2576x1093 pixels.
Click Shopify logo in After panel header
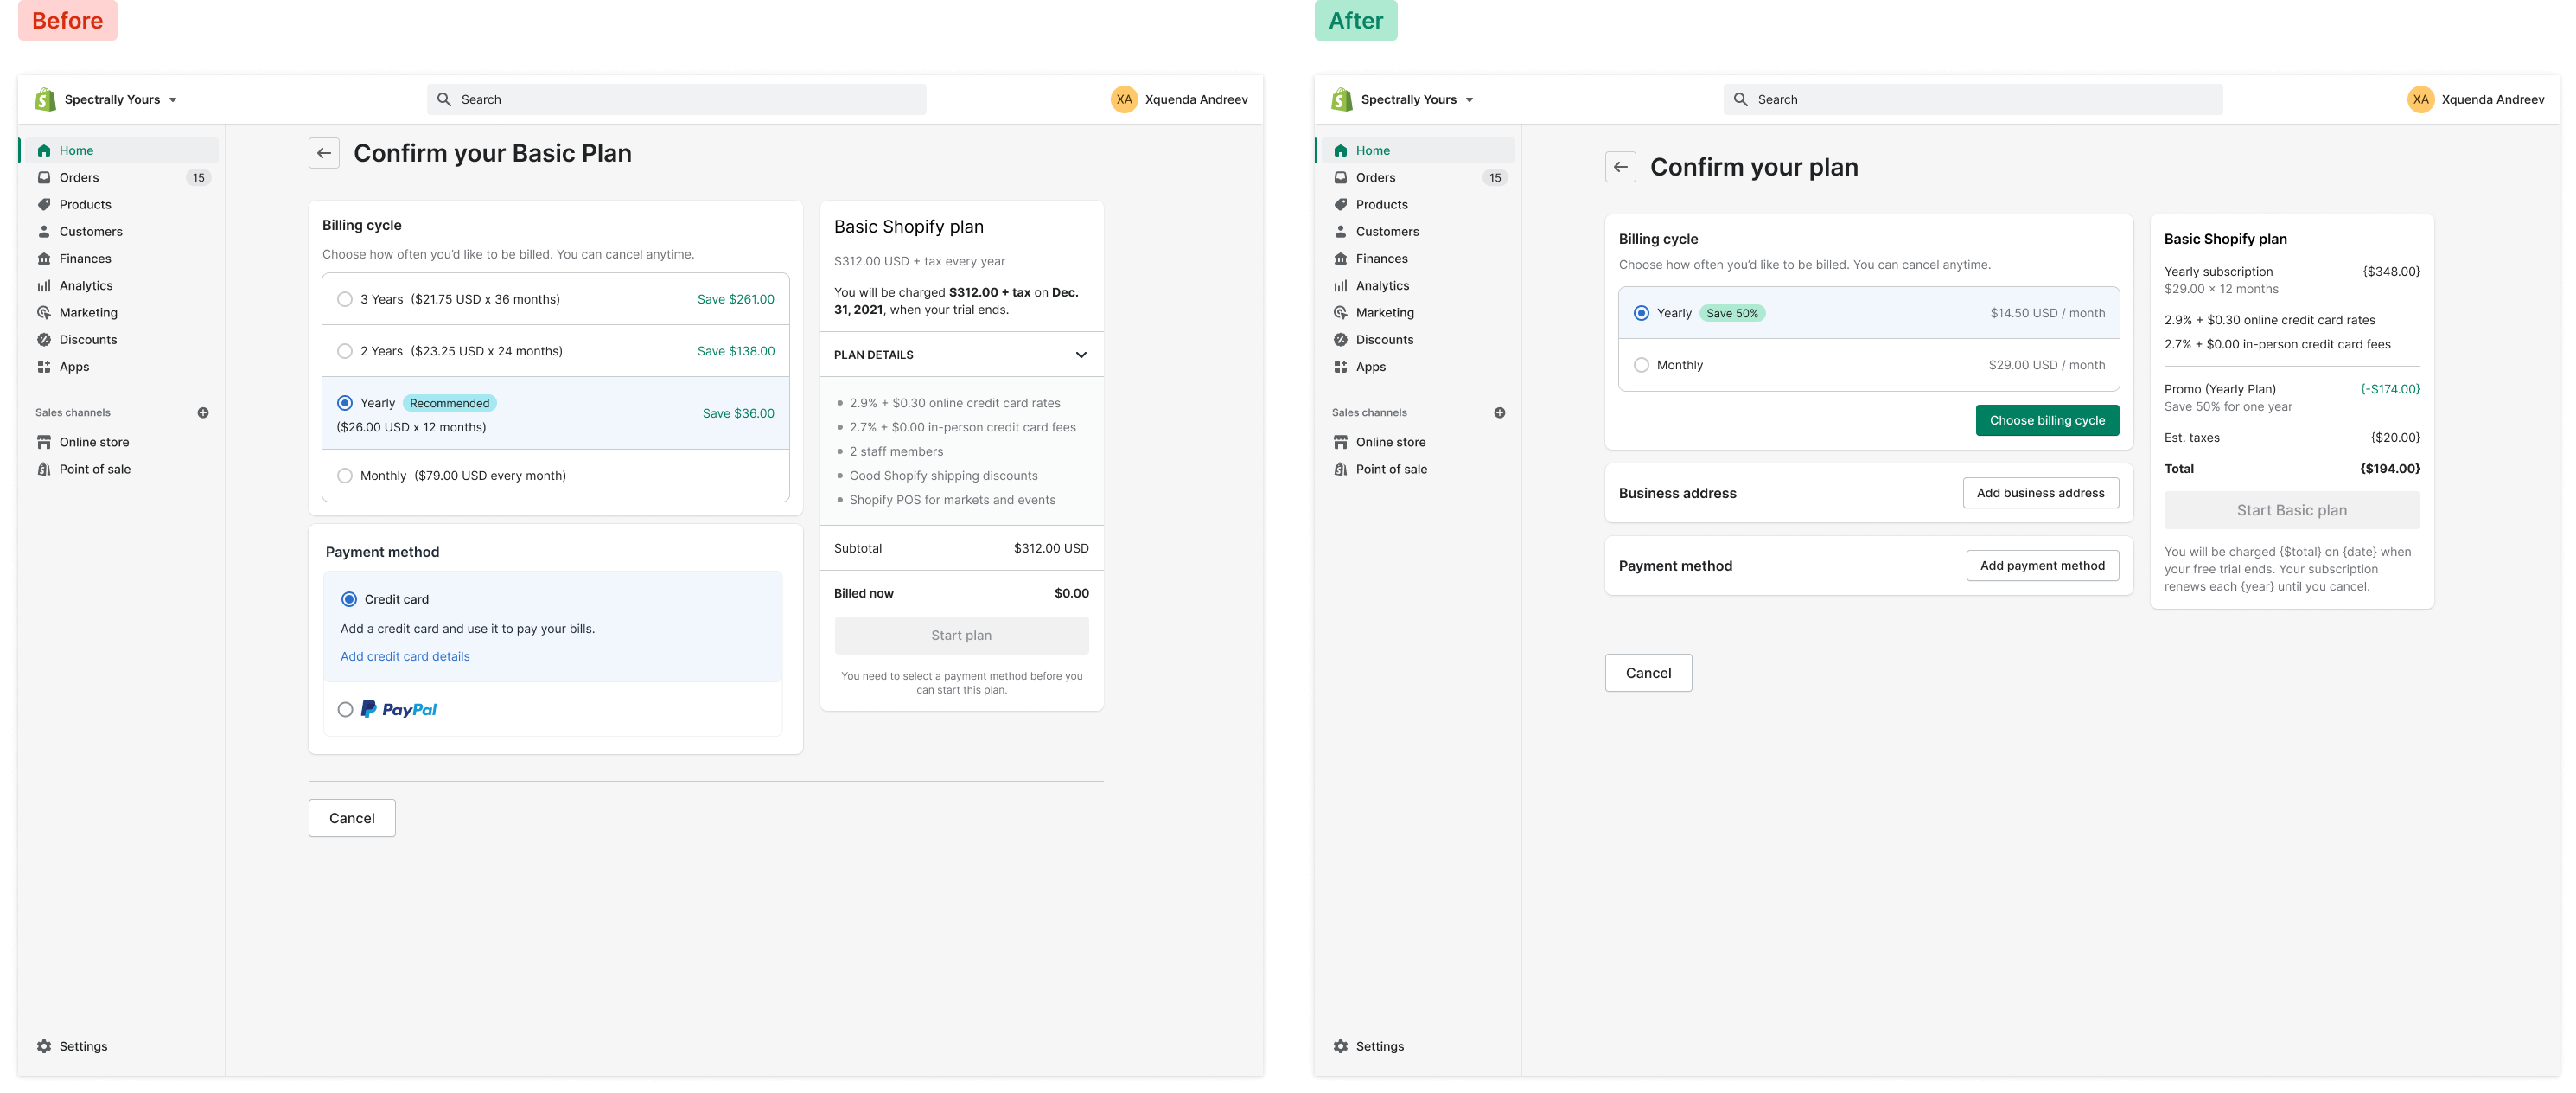[1342, 99]
